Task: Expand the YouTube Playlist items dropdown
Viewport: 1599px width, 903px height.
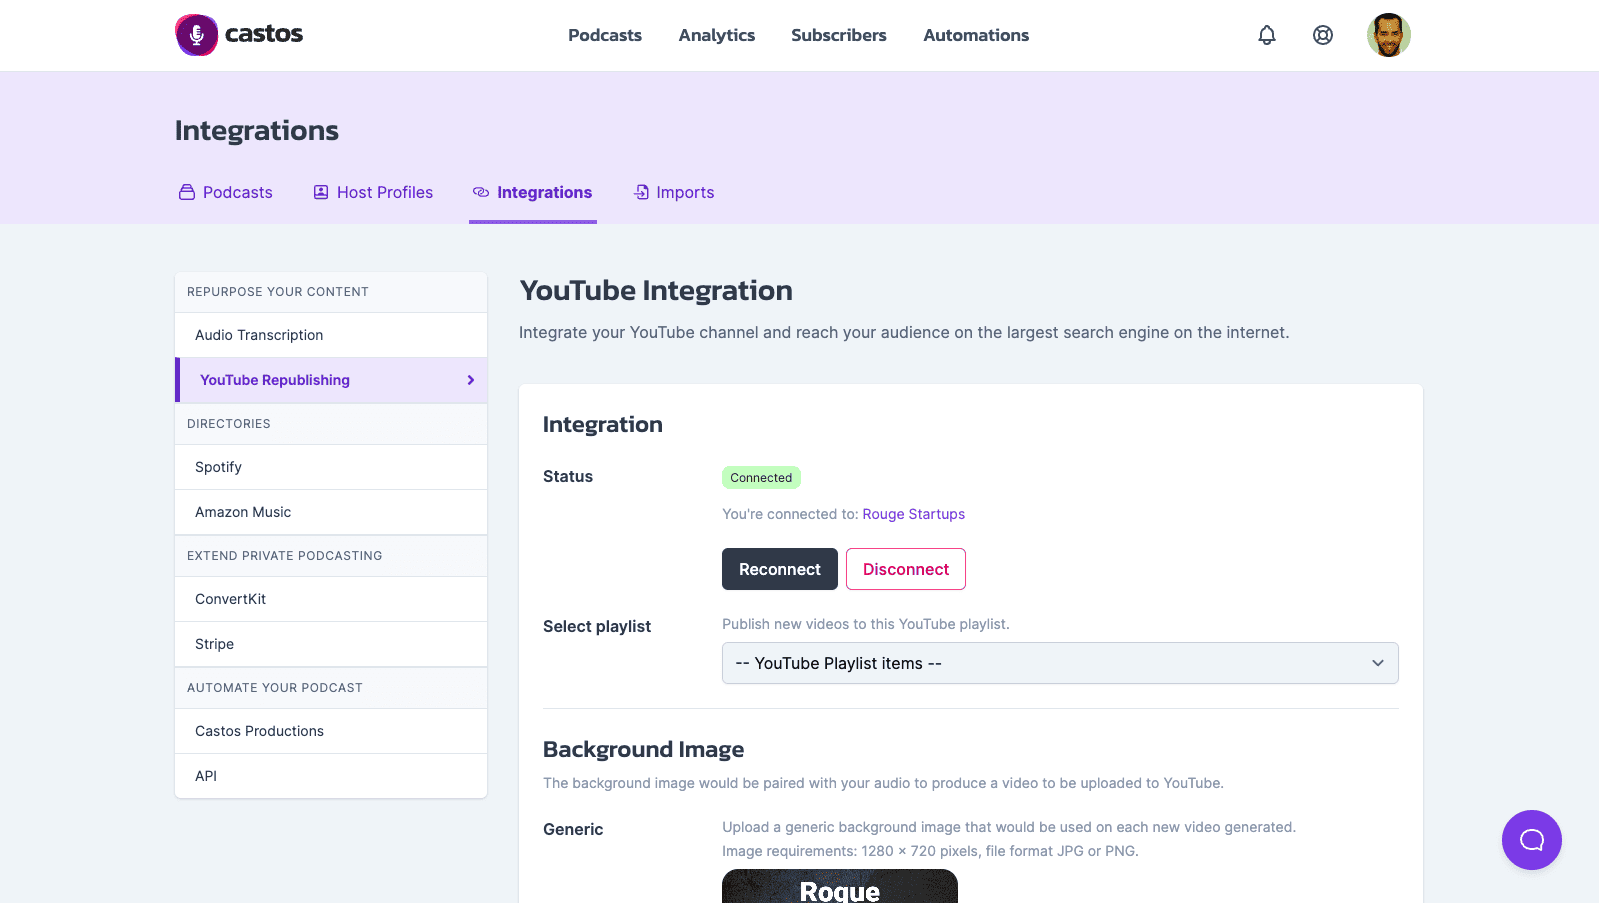Action: coord(1060,663)
